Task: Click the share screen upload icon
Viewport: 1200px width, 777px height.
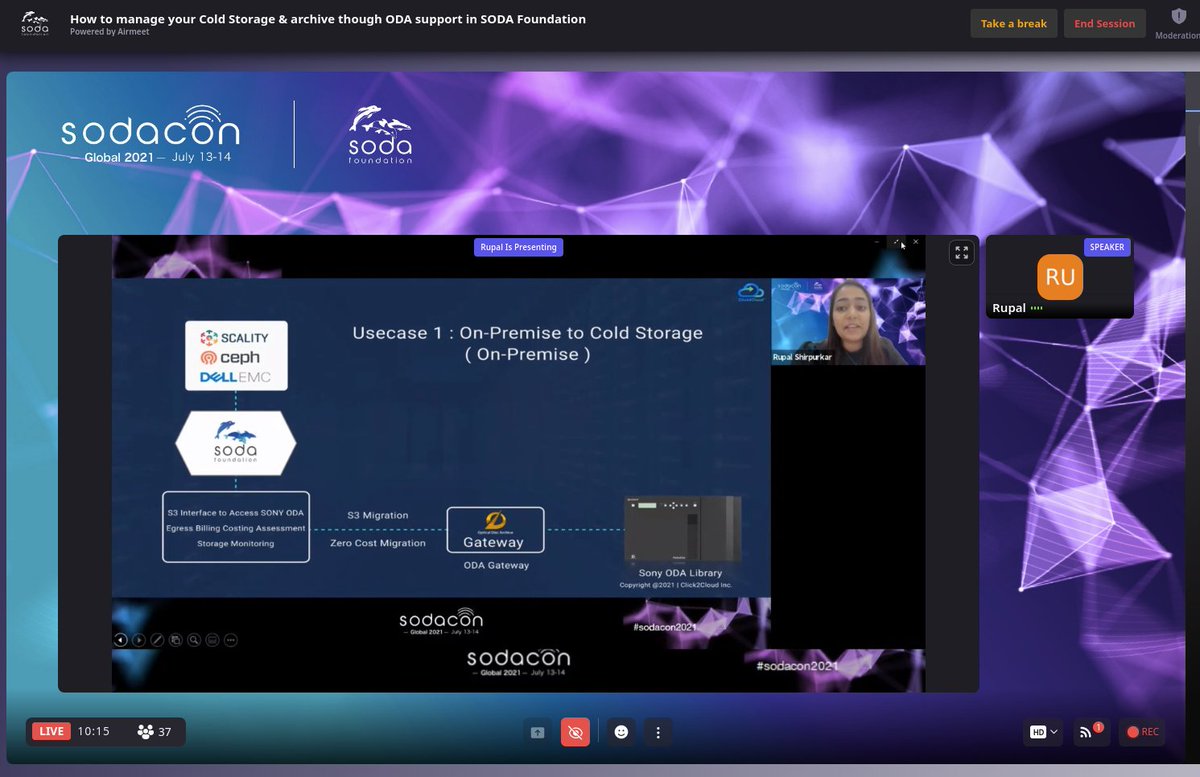Action: pyautogui.click(x=537, y=732)
